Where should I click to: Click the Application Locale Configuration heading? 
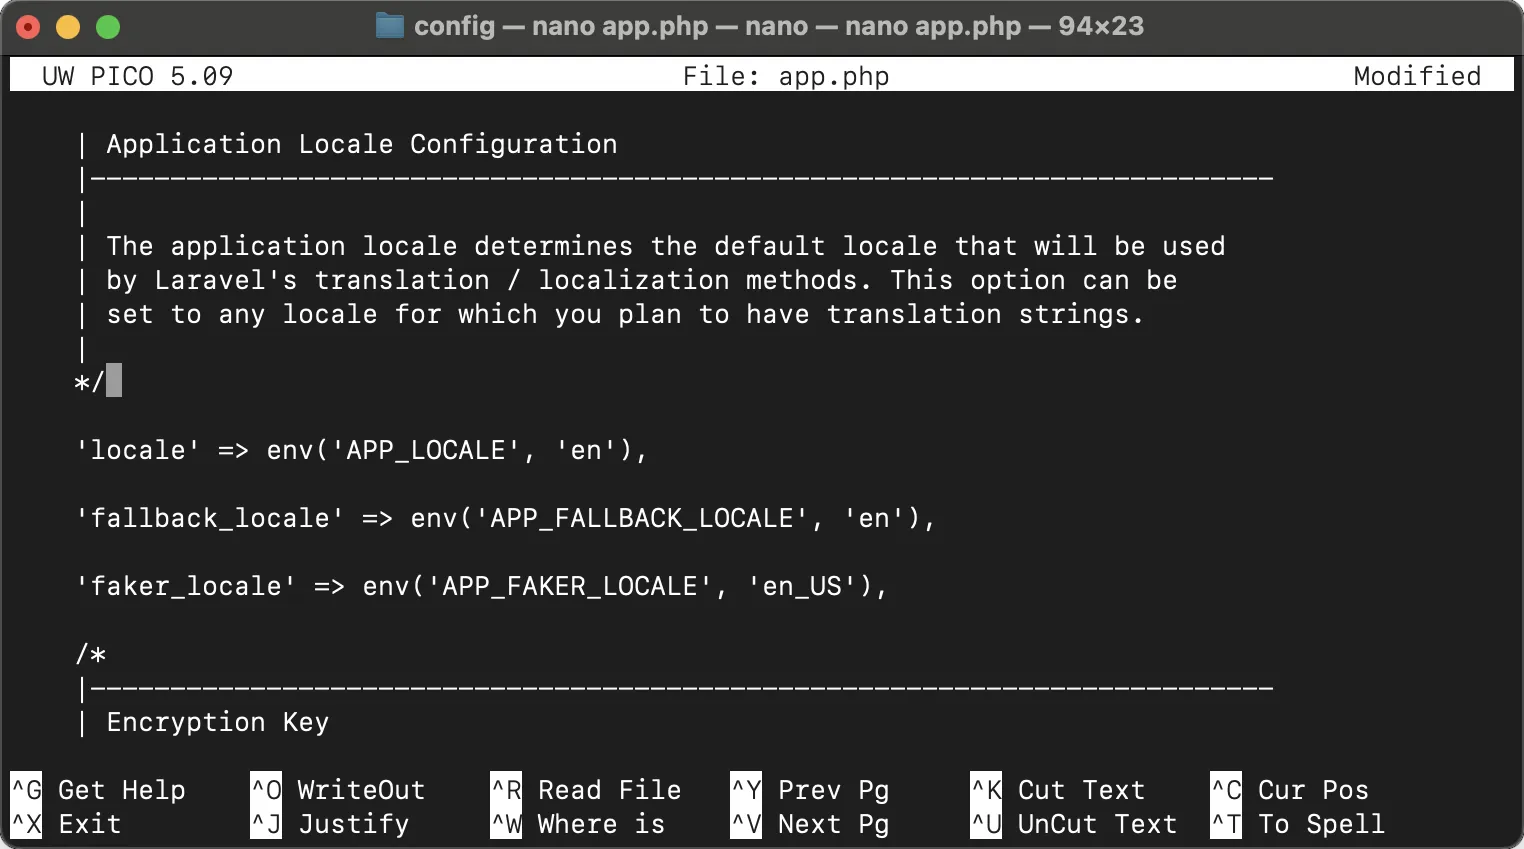tap(362, 145)
